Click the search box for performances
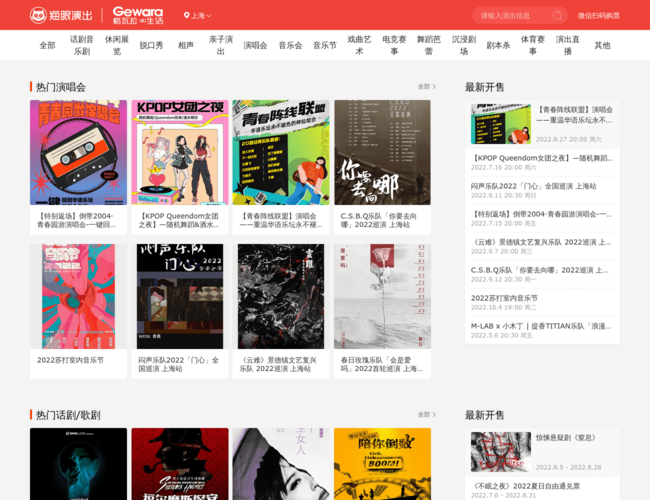This screenshot has width=650, height=500. point(510,15)
